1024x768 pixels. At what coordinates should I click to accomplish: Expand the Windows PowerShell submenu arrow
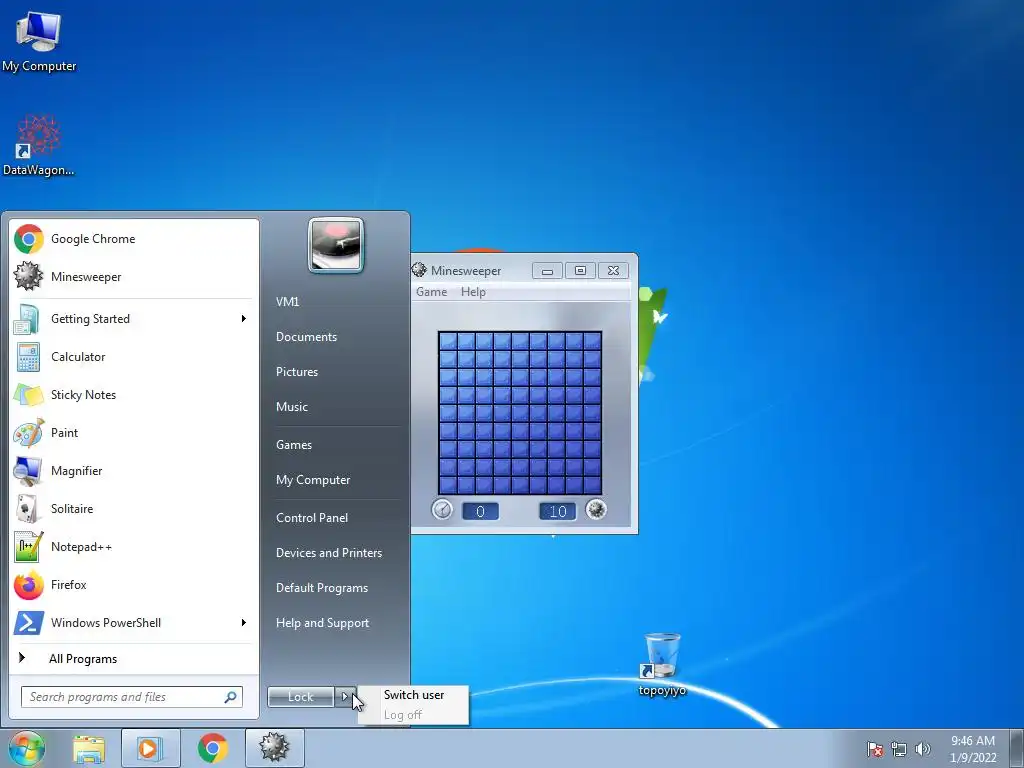[x=244, y=622]
